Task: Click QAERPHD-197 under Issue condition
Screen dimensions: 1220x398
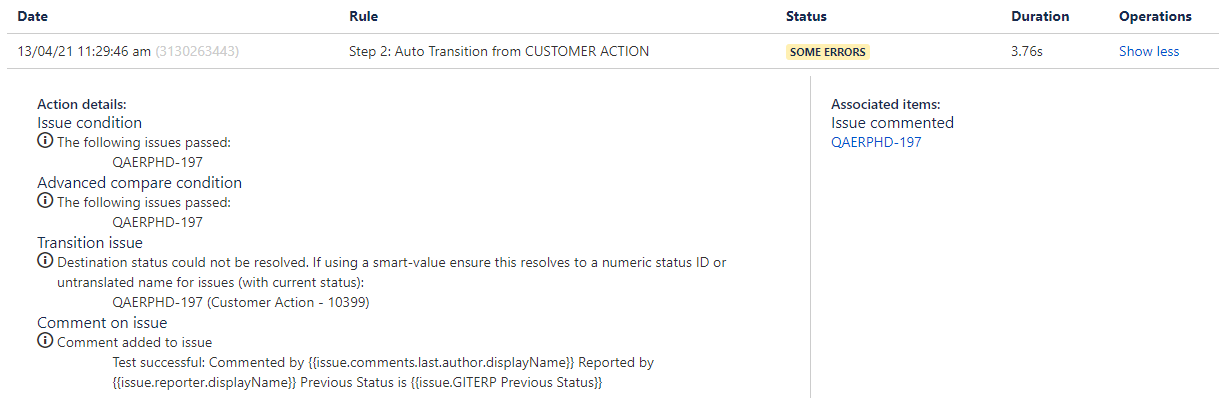Action: point(157,162)
